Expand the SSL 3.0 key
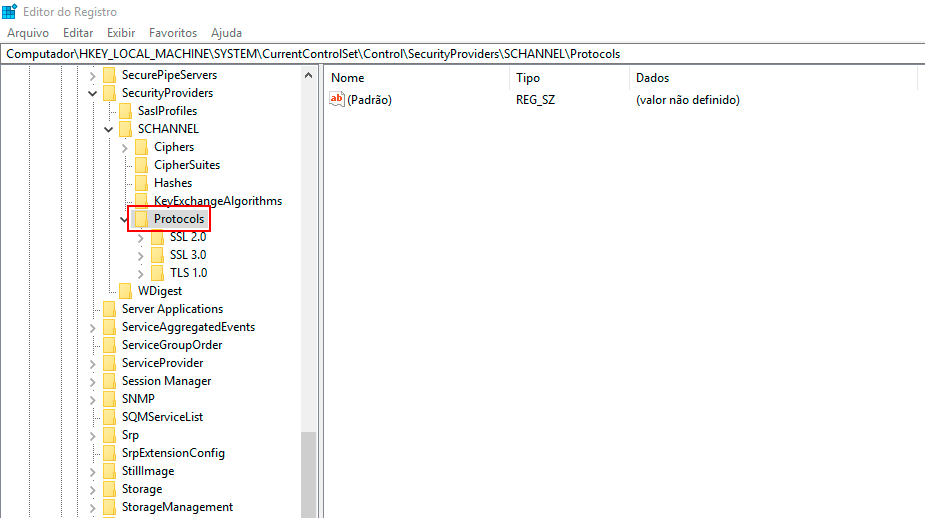Screen dimensions: 925x518 [x=140, y=255]
